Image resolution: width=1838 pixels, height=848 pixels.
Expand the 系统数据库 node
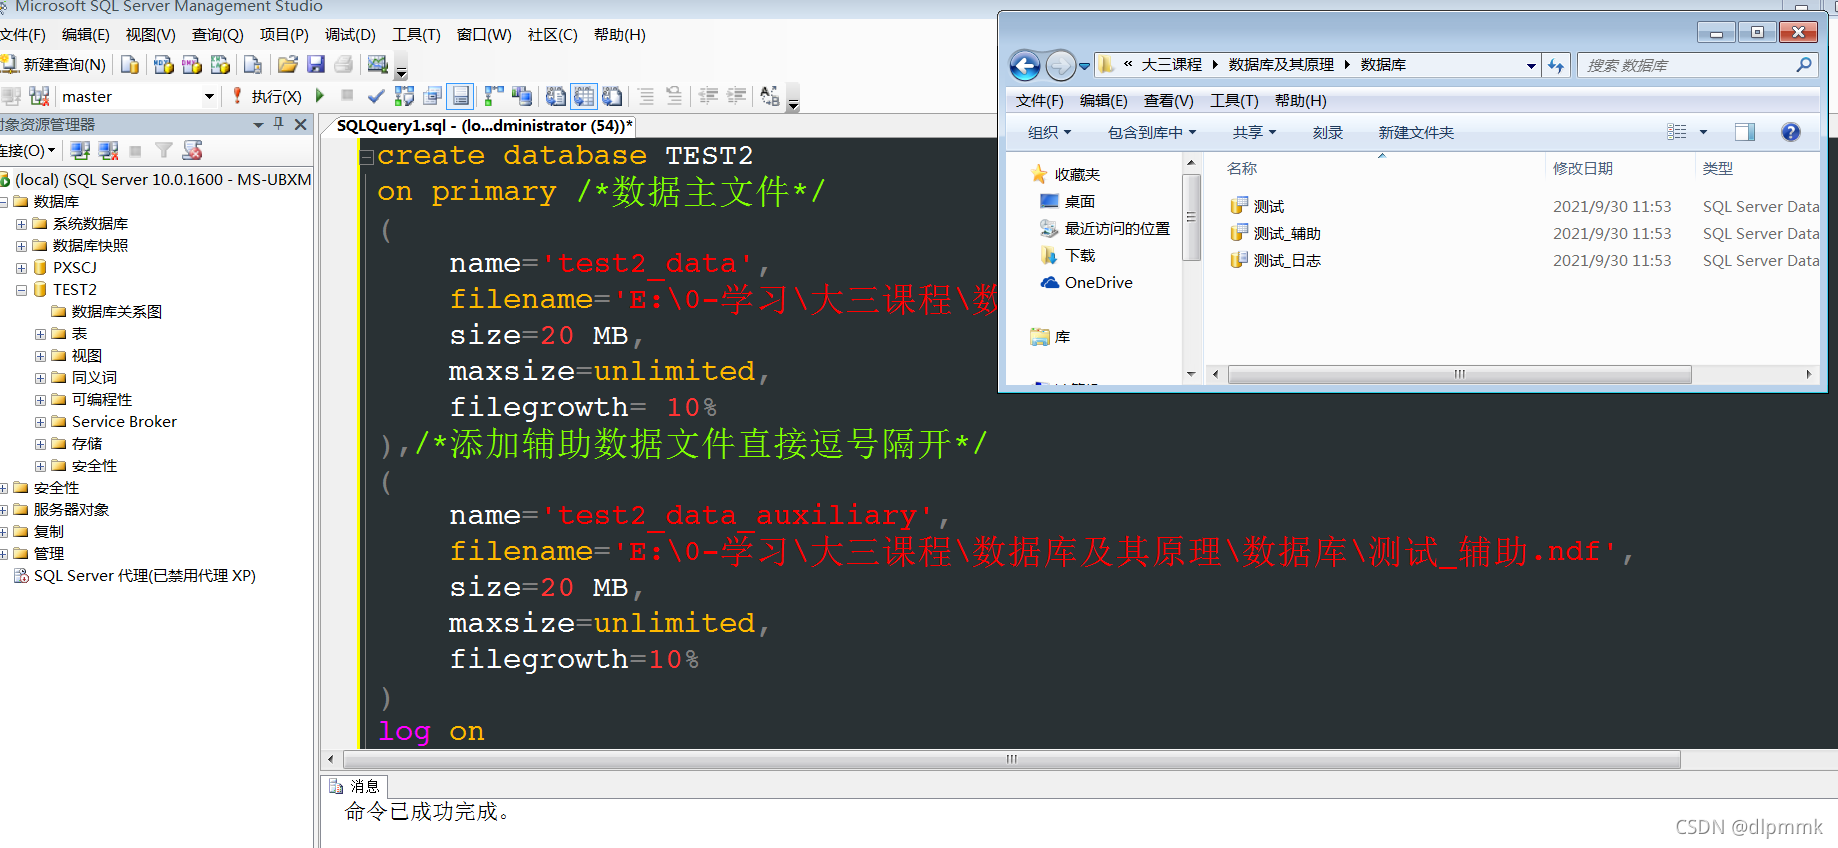point(21,224)
